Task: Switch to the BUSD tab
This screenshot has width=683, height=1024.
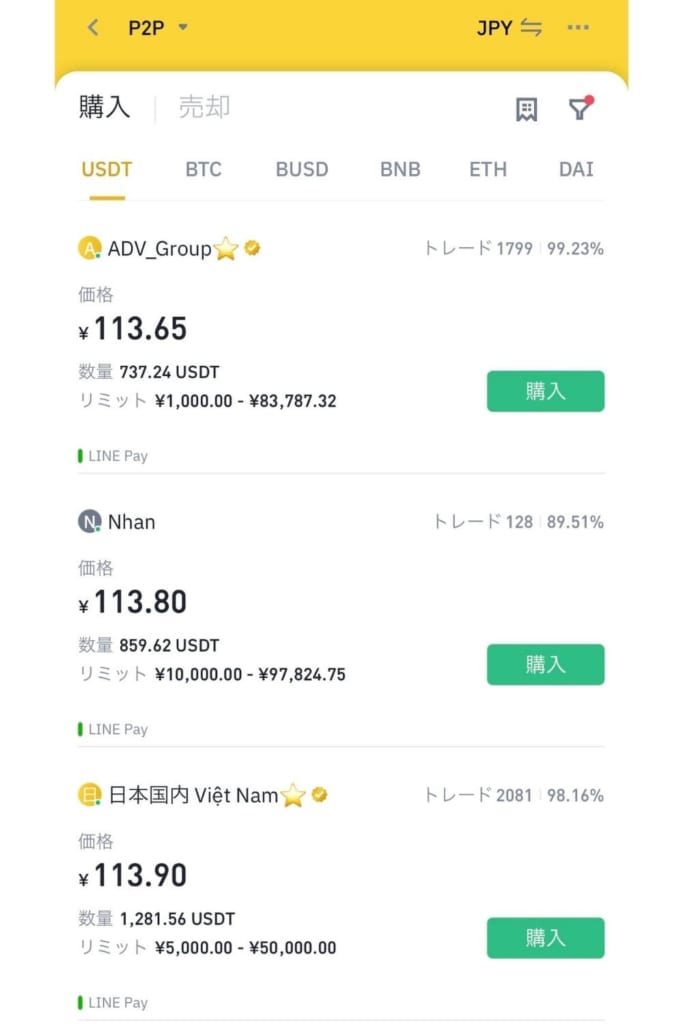Action: click(x=302, y=169)
